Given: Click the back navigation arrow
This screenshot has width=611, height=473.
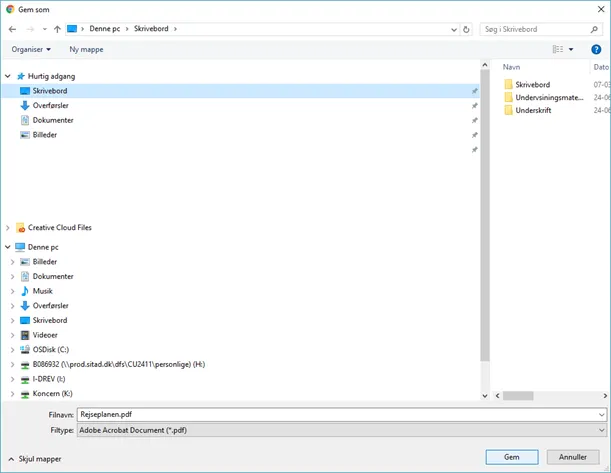Looking at the screenshot, I should (12, 29).
